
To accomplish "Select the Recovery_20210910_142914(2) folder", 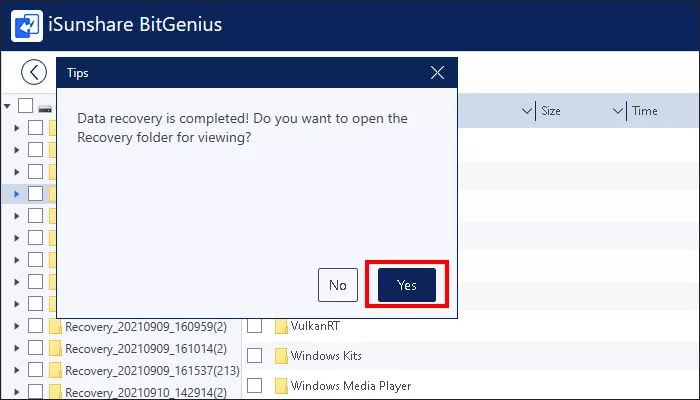I will coord(146,392).
